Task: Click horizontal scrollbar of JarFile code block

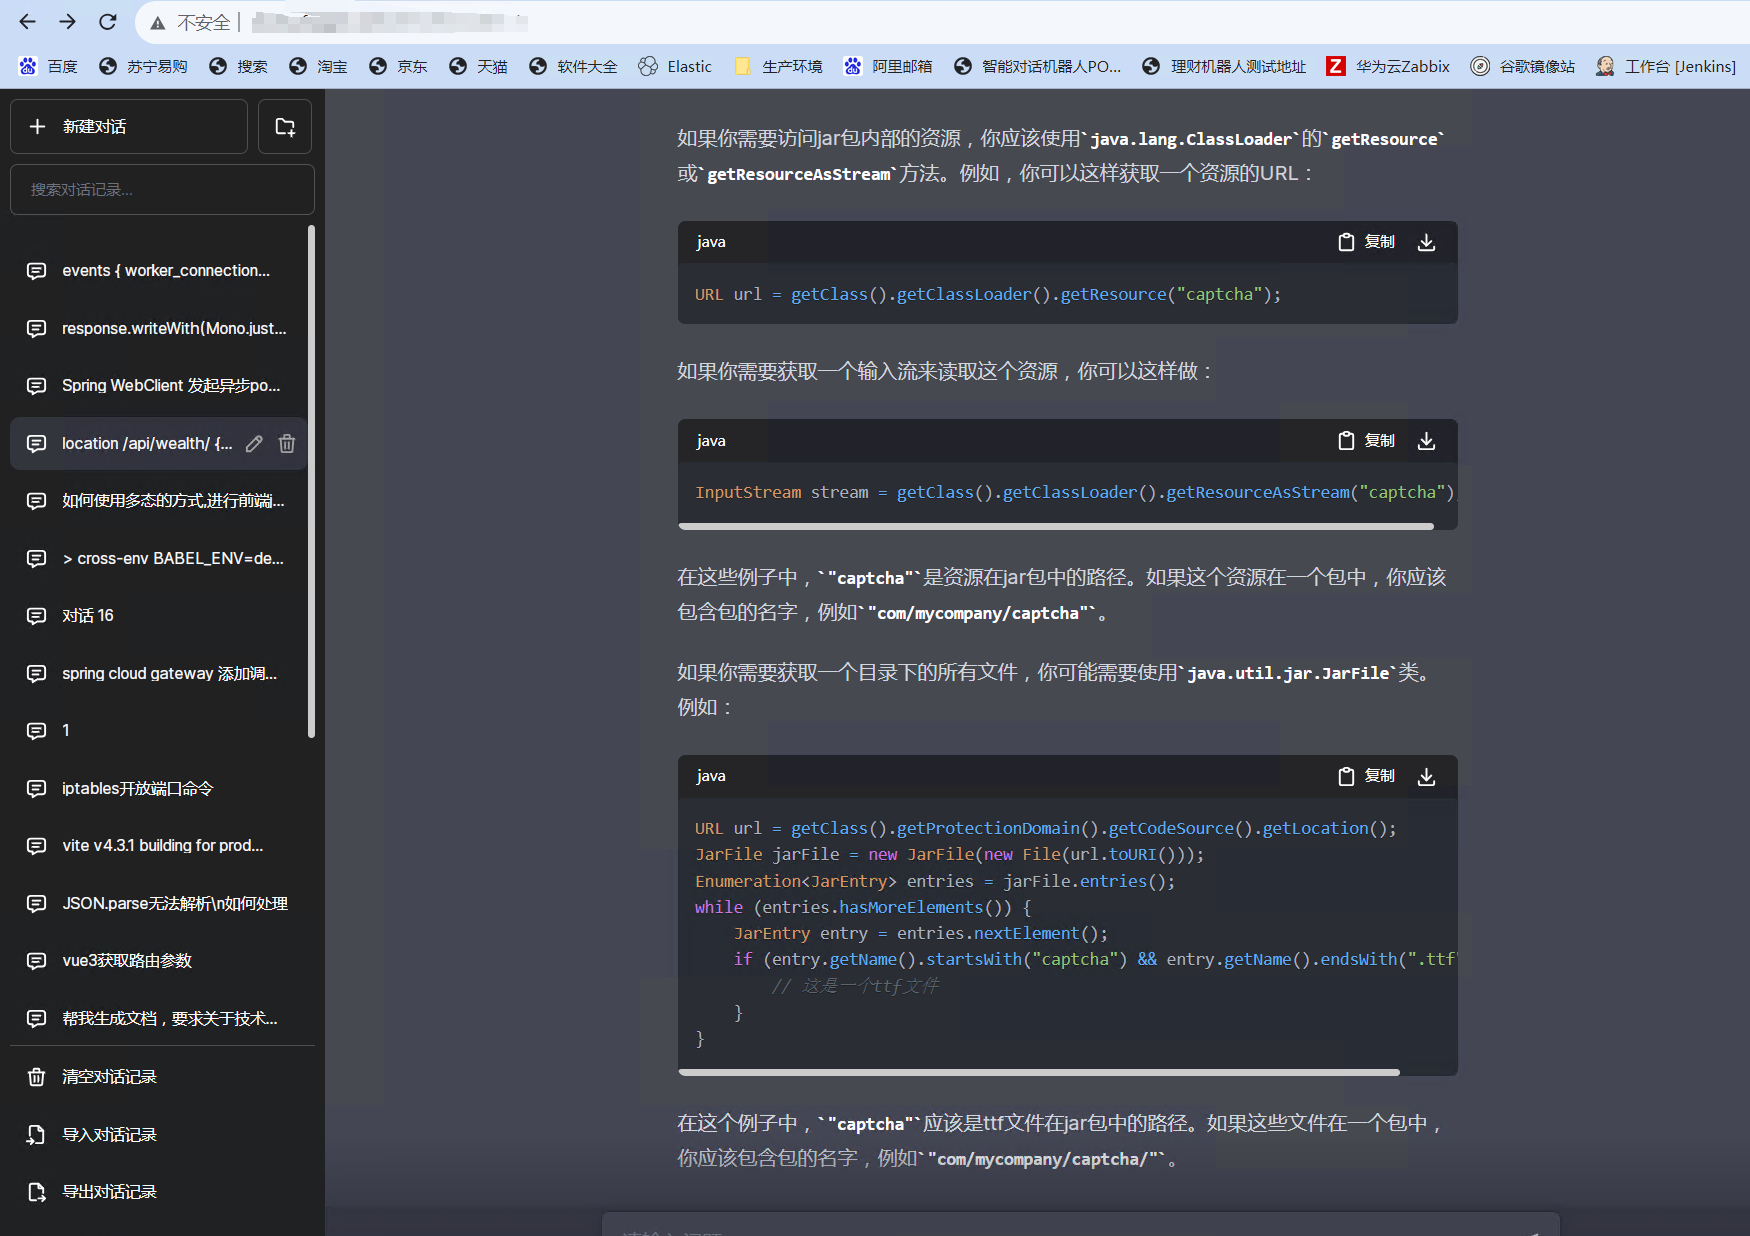Action: 1039,1072
